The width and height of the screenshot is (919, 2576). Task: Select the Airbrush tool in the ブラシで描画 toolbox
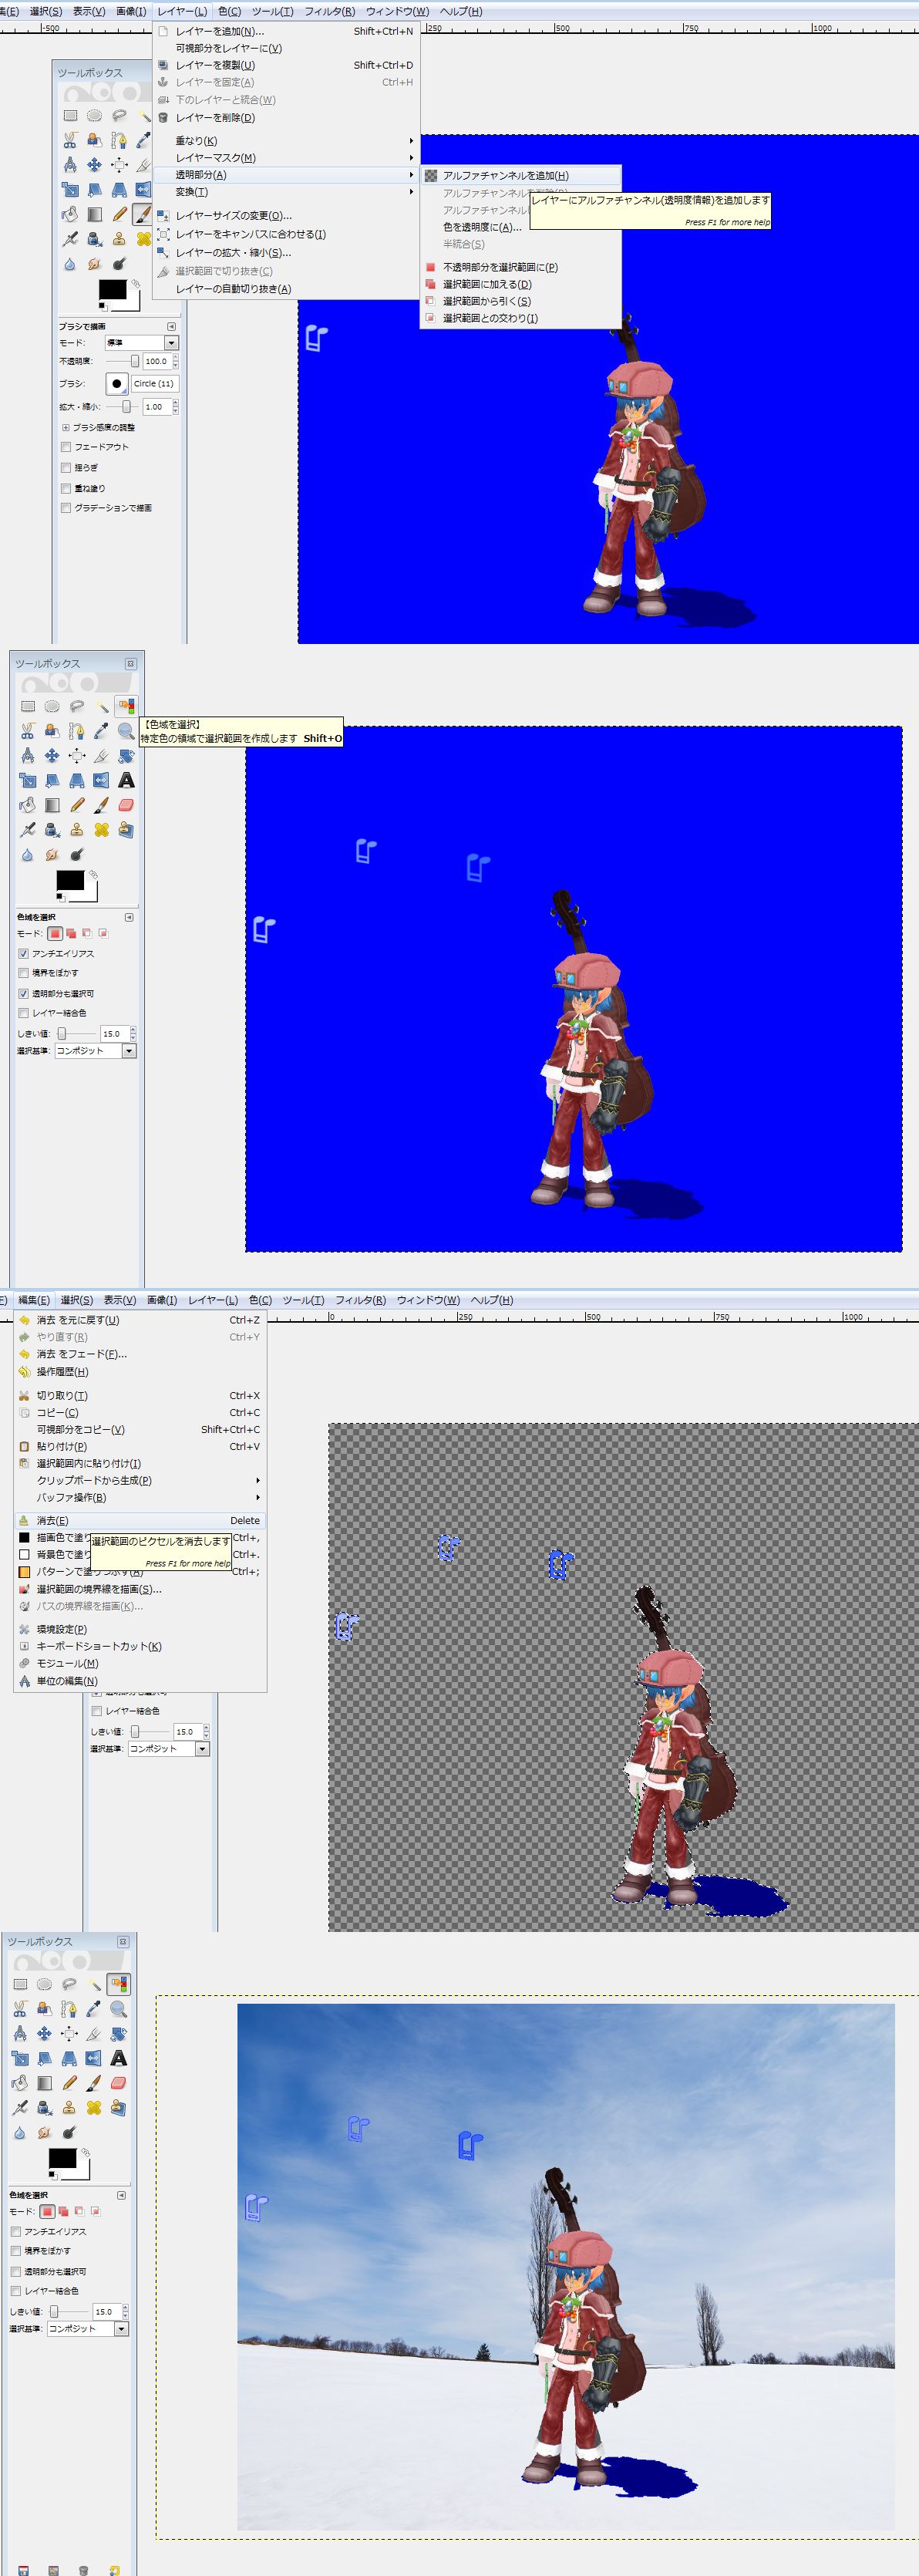click(x=70, y=239)
